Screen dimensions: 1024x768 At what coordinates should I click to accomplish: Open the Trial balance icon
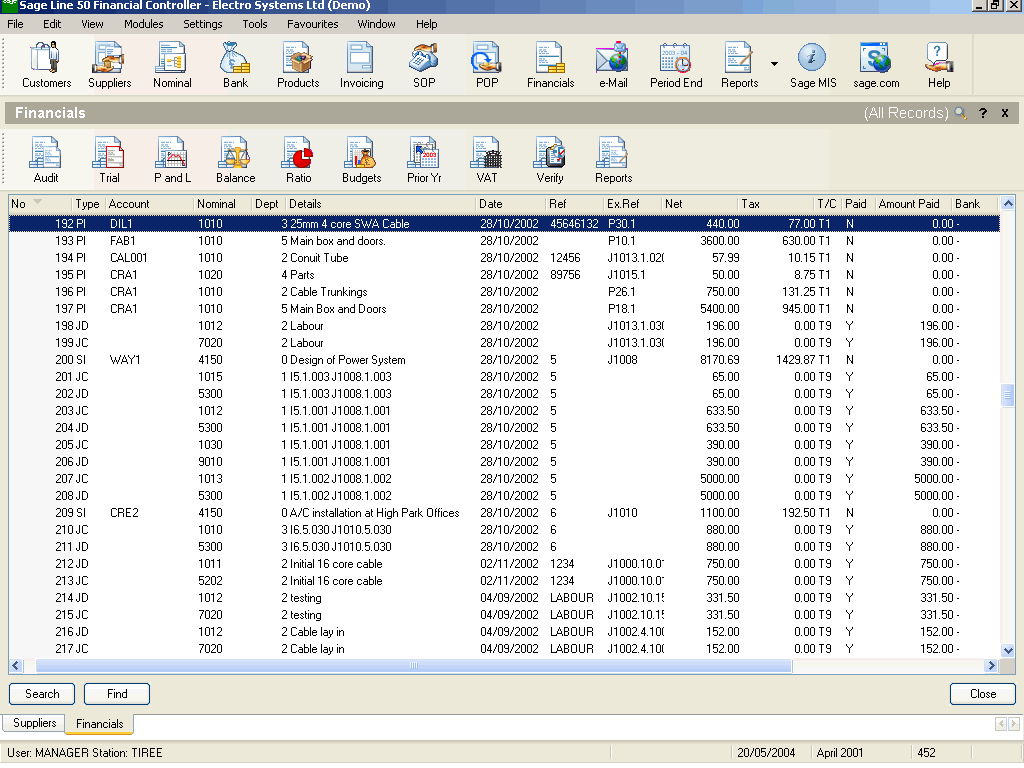tap(109, 160)
